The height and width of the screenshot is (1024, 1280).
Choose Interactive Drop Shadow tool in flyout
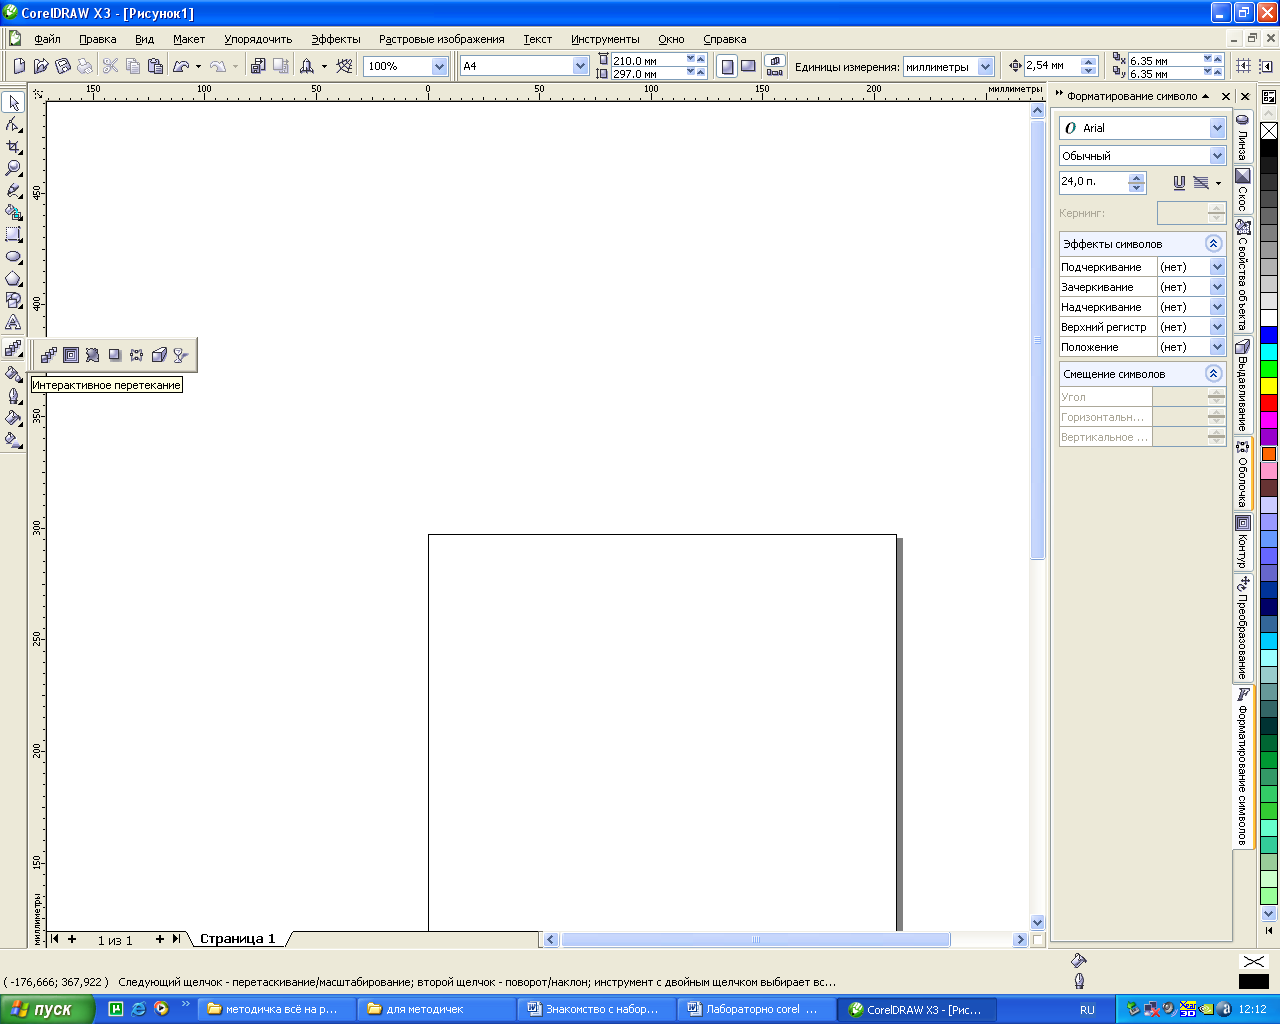coord(115,355)
